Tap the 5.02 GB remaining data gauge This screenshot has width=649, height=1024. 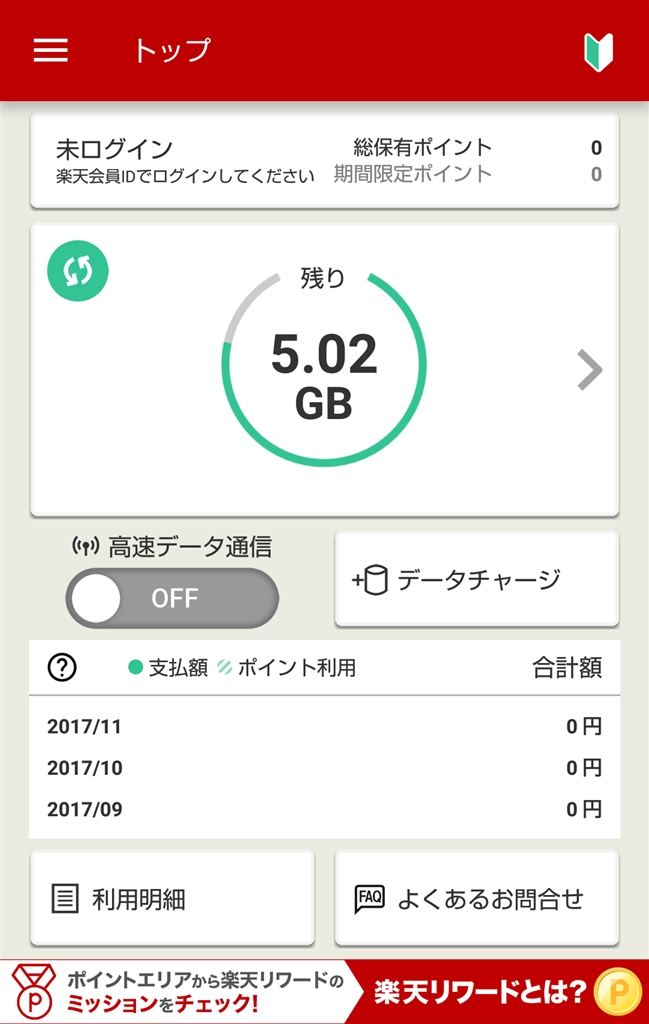click(x=324, y=371)
